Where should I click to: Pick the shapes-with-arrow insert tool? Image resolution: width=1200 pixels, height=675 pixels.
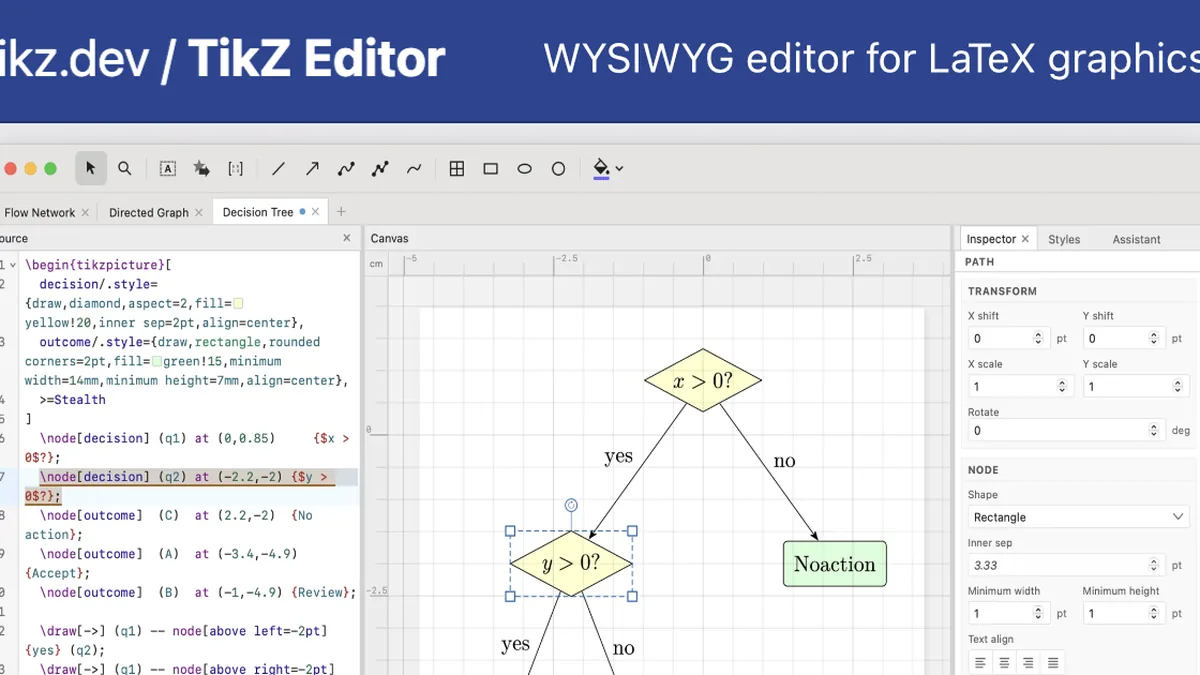(202, 169)
